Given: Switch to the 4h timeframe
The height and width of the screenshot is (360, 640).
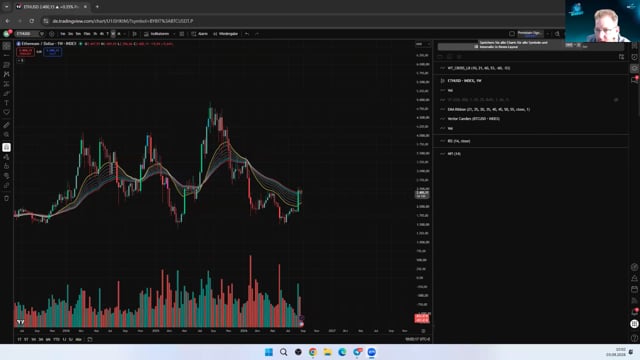Looking at the screenshot, I should [102, 34].
